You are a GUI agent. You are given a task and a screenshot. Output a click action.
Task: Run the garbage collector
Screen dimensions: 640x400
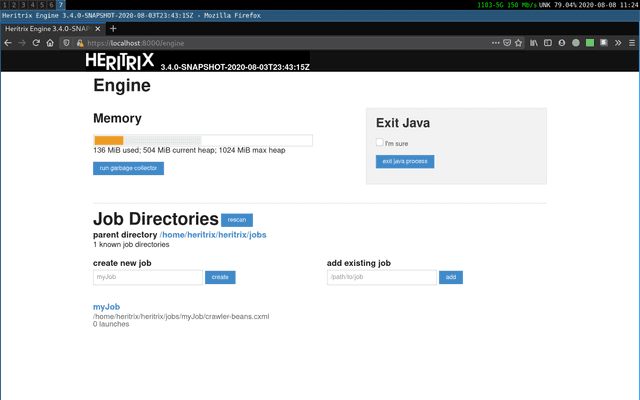pyautogui.click(x=128, y=168)
